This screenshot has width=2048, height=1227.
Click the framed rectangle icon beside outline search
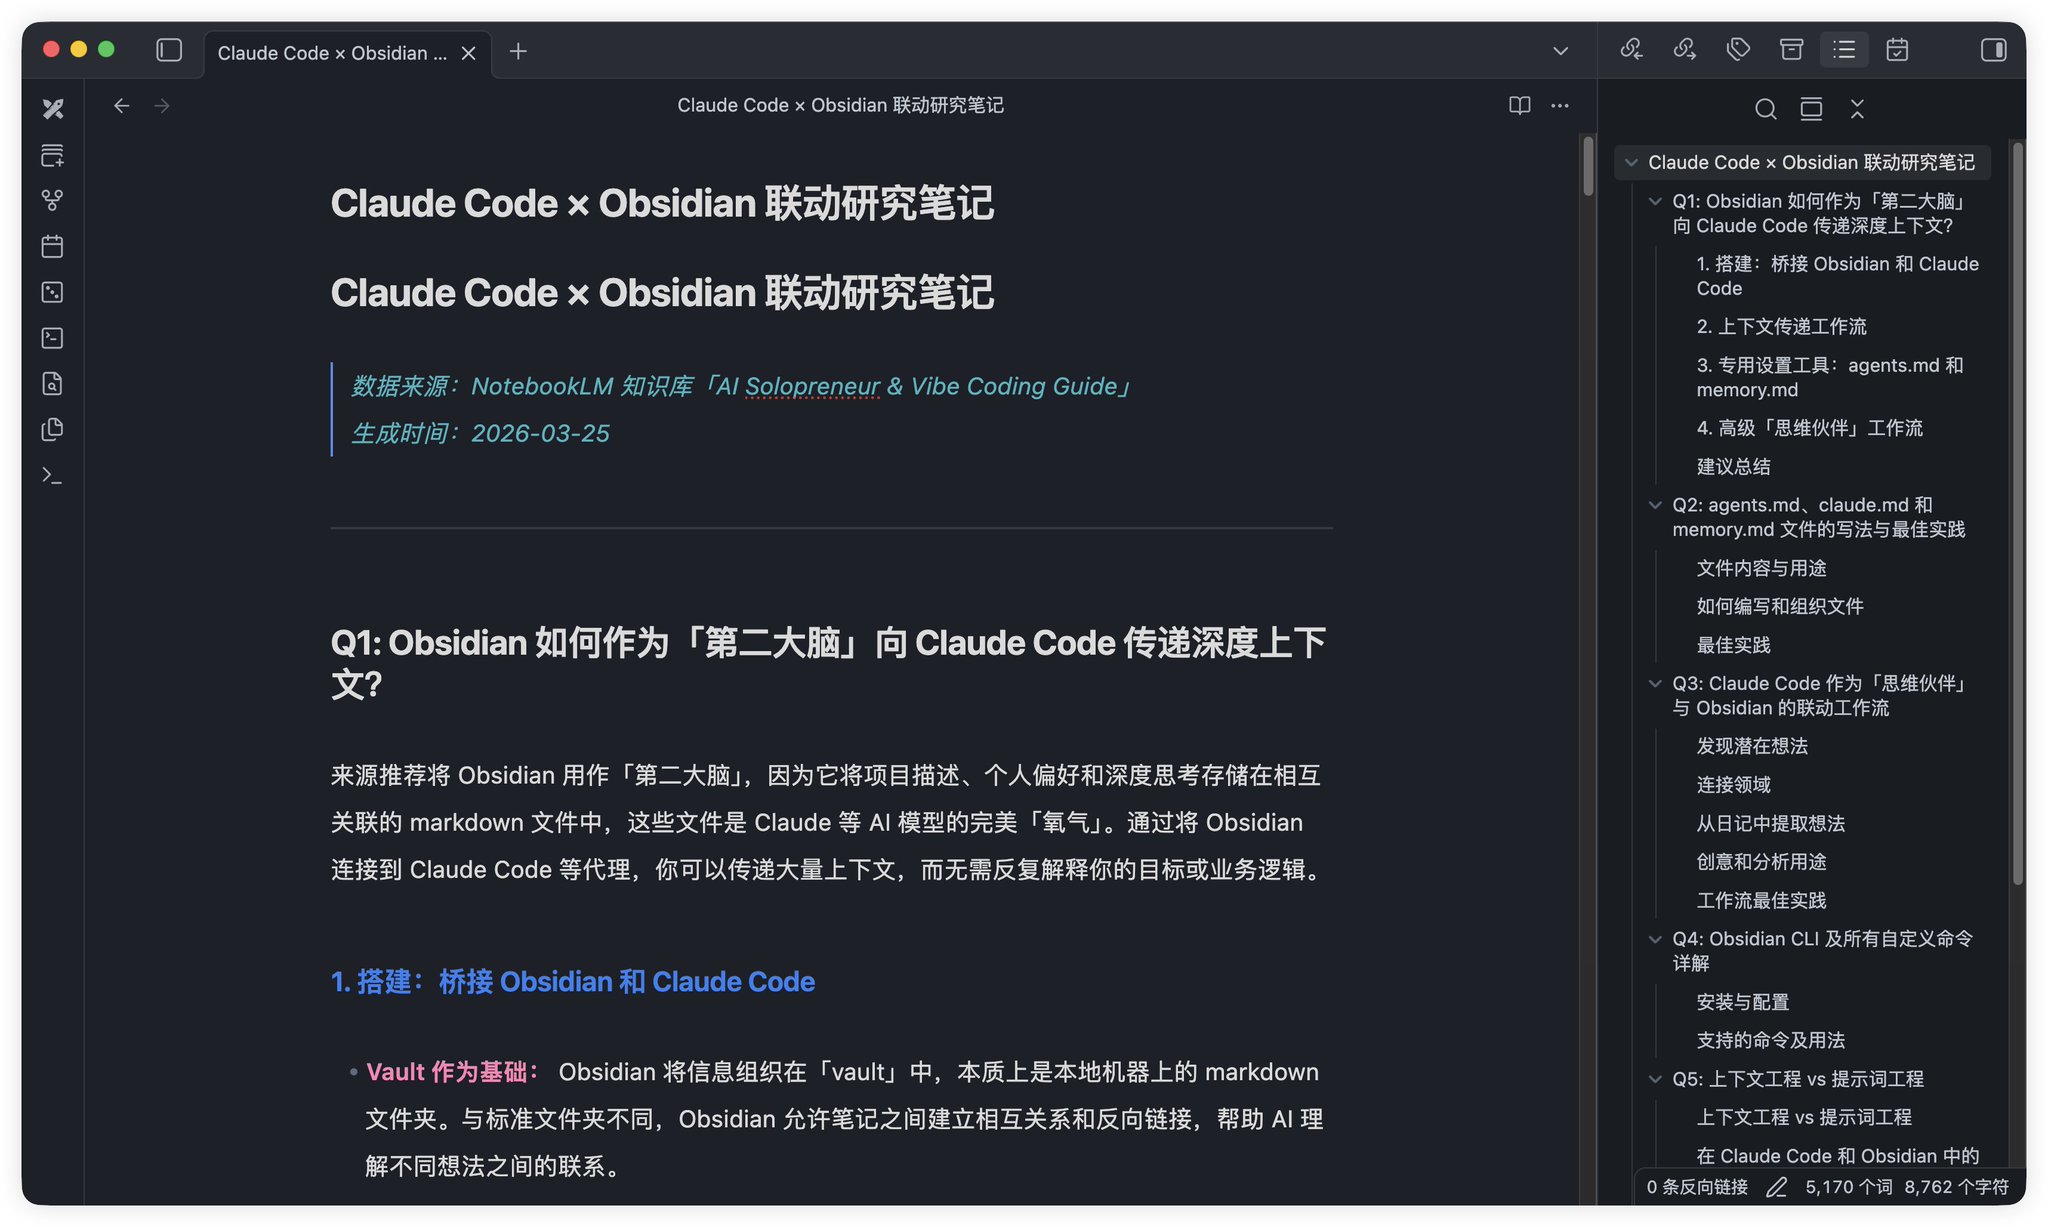pos(1811,109)
